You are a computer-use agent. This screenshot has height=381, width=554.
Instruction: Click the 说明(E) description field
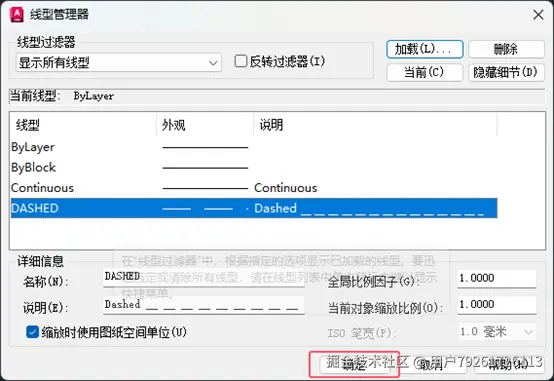click(x=204, y=305)
